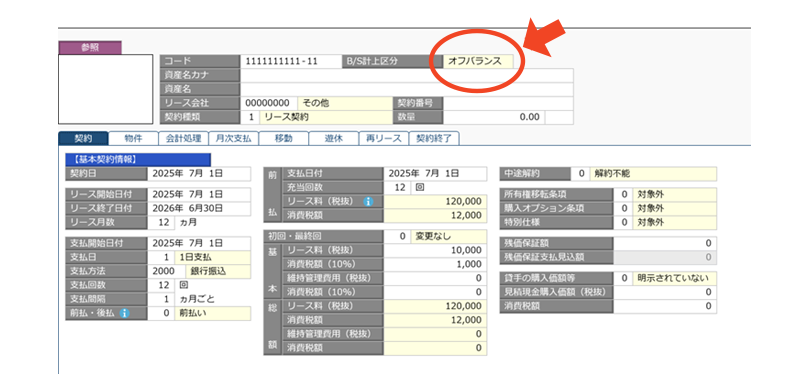
Task: Switch to the 契約 tab
Action: [x=83, y=138]
